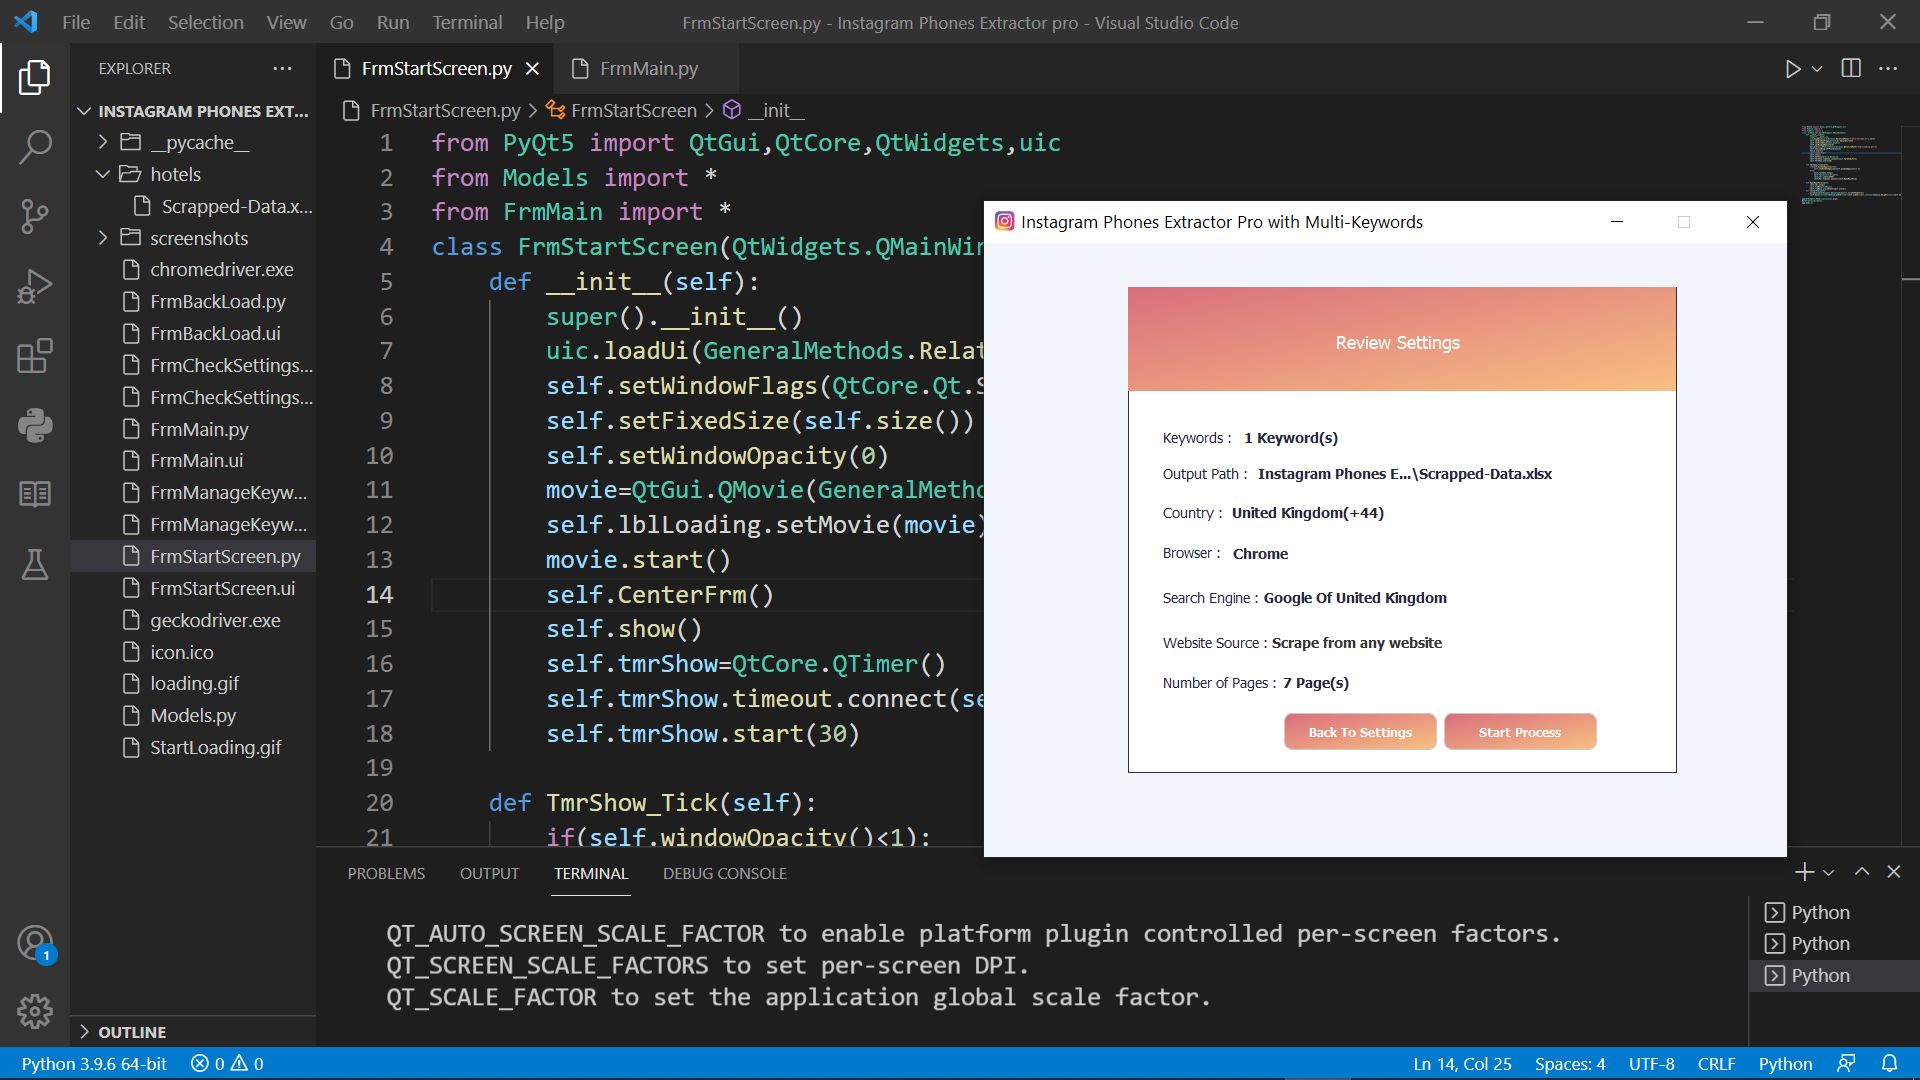This screenshot has height=1080, width=1920.
Task: Run Python file with play button
Action: click(1792, 69)
